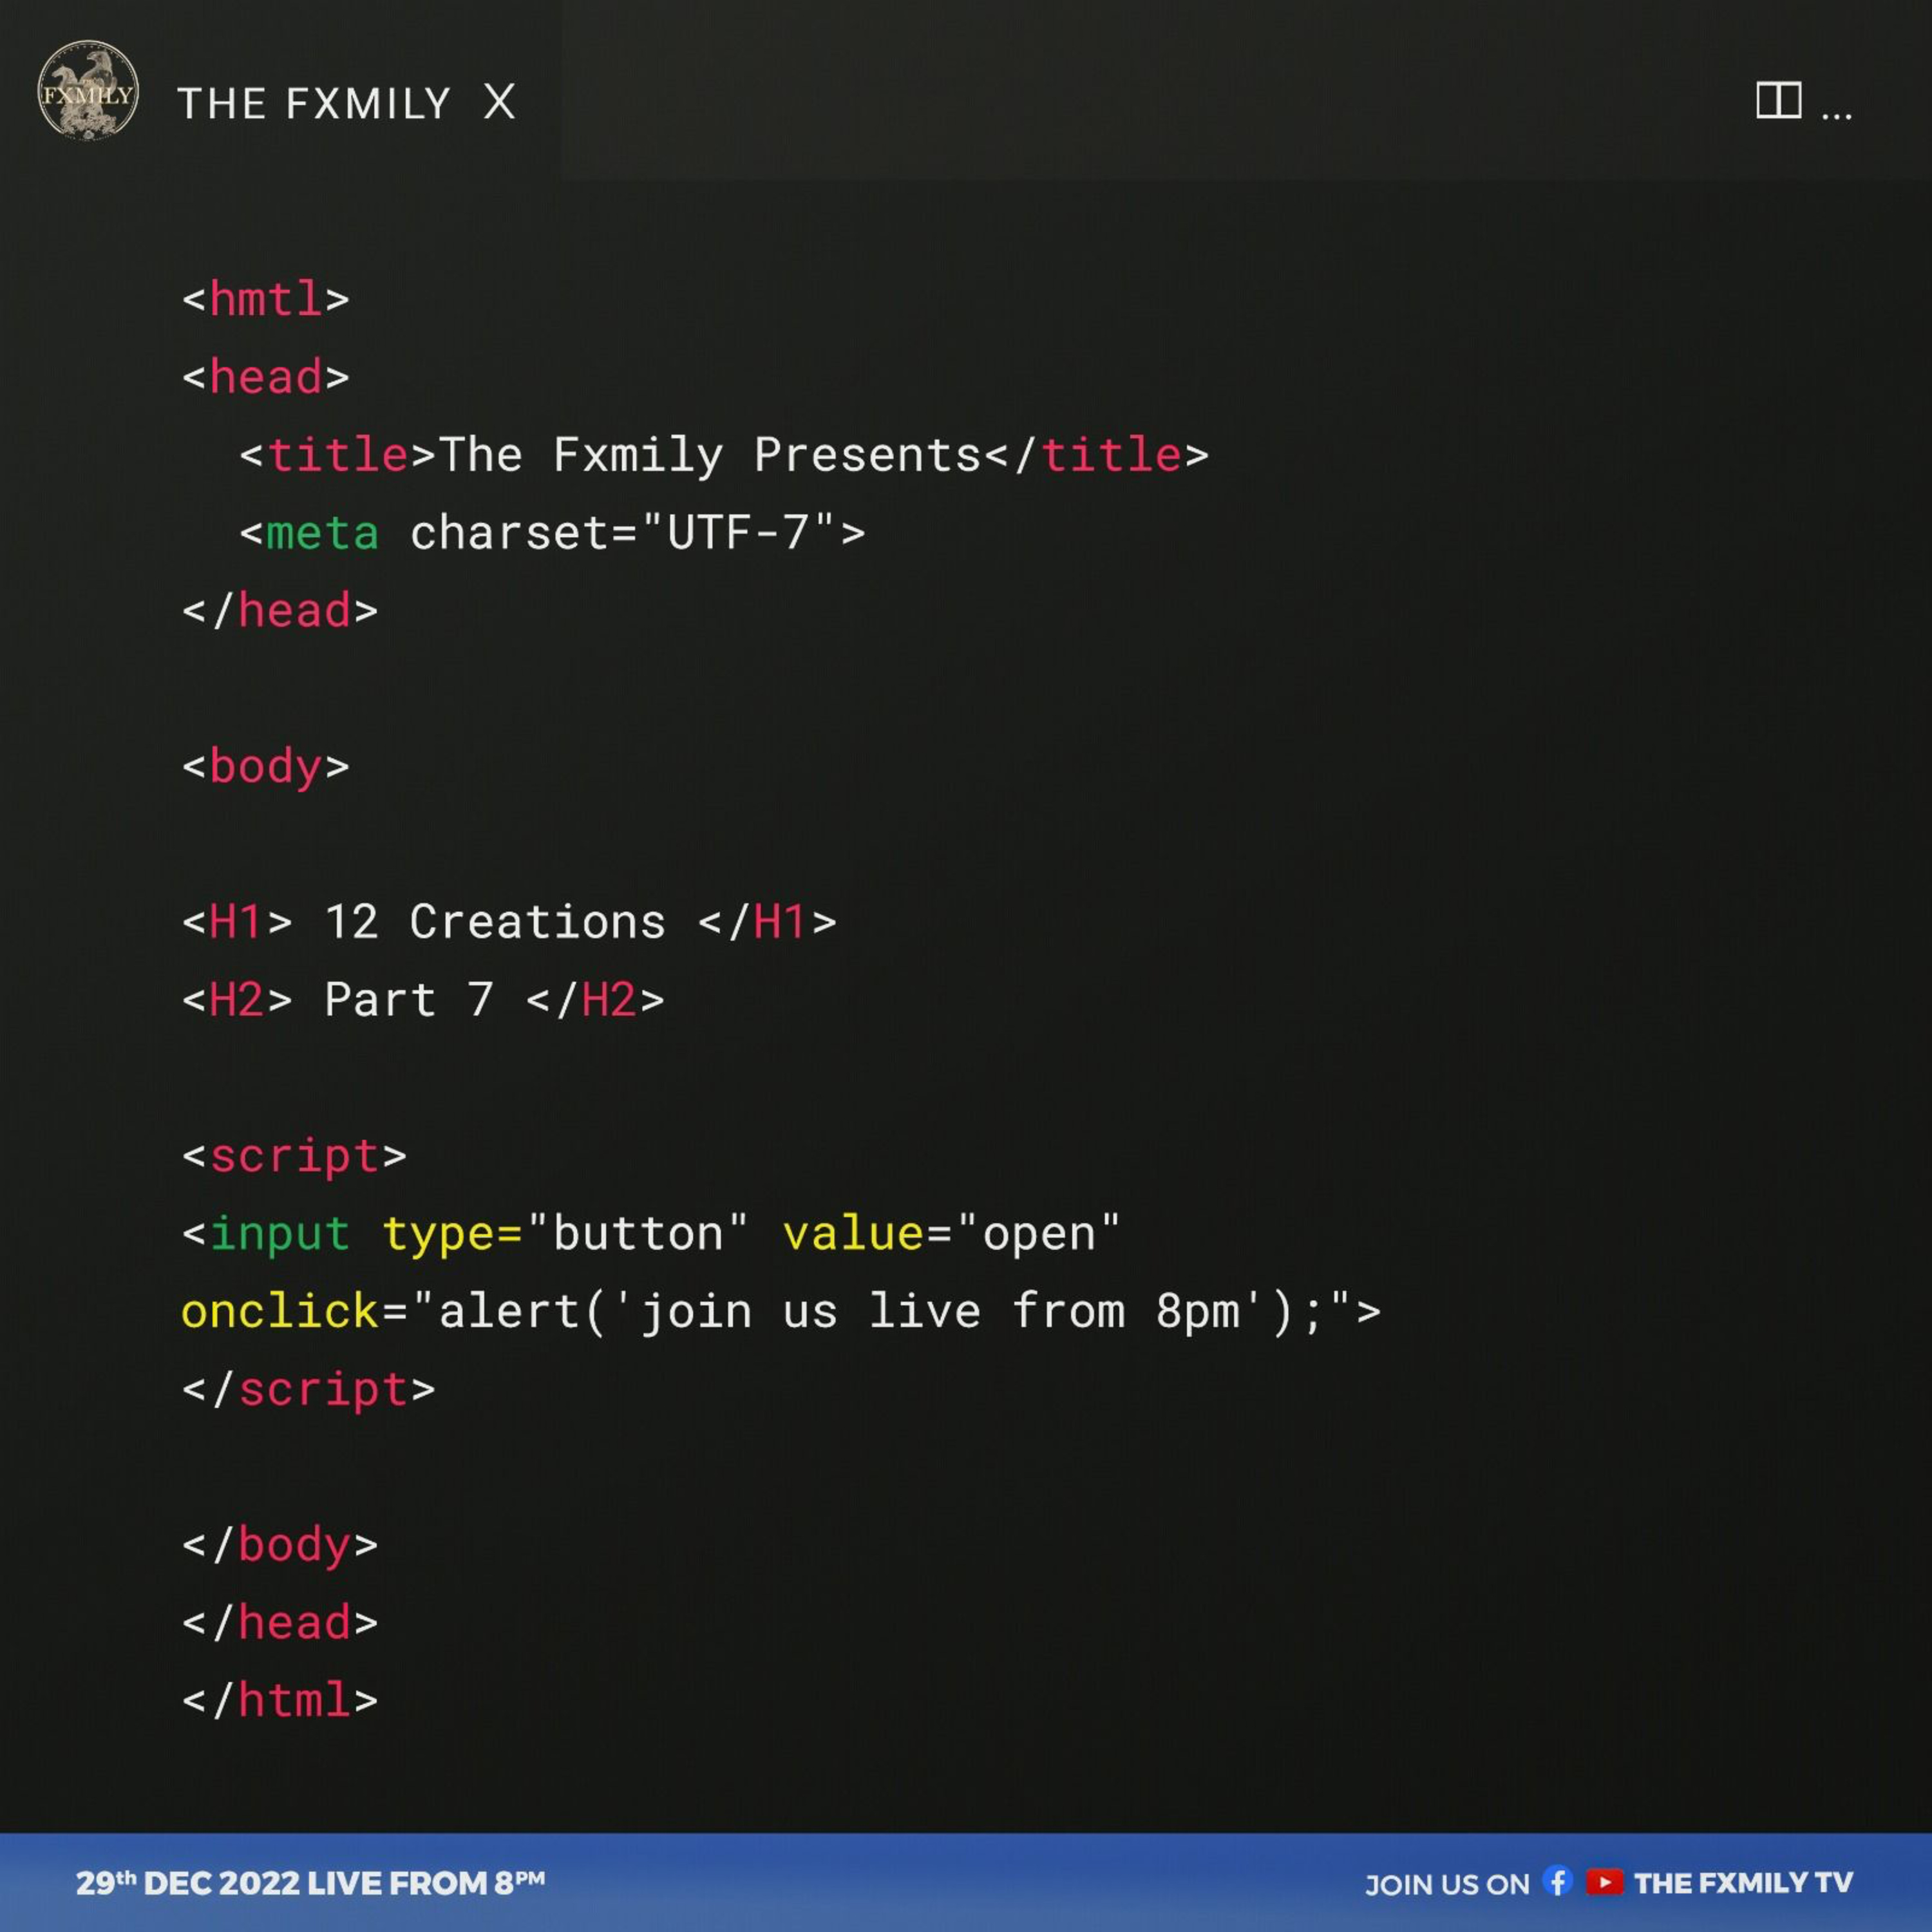Viewport: 1932px width, 1932px height.
Task: Open the more actions ellipsis menu
Action: (1836, 116)
